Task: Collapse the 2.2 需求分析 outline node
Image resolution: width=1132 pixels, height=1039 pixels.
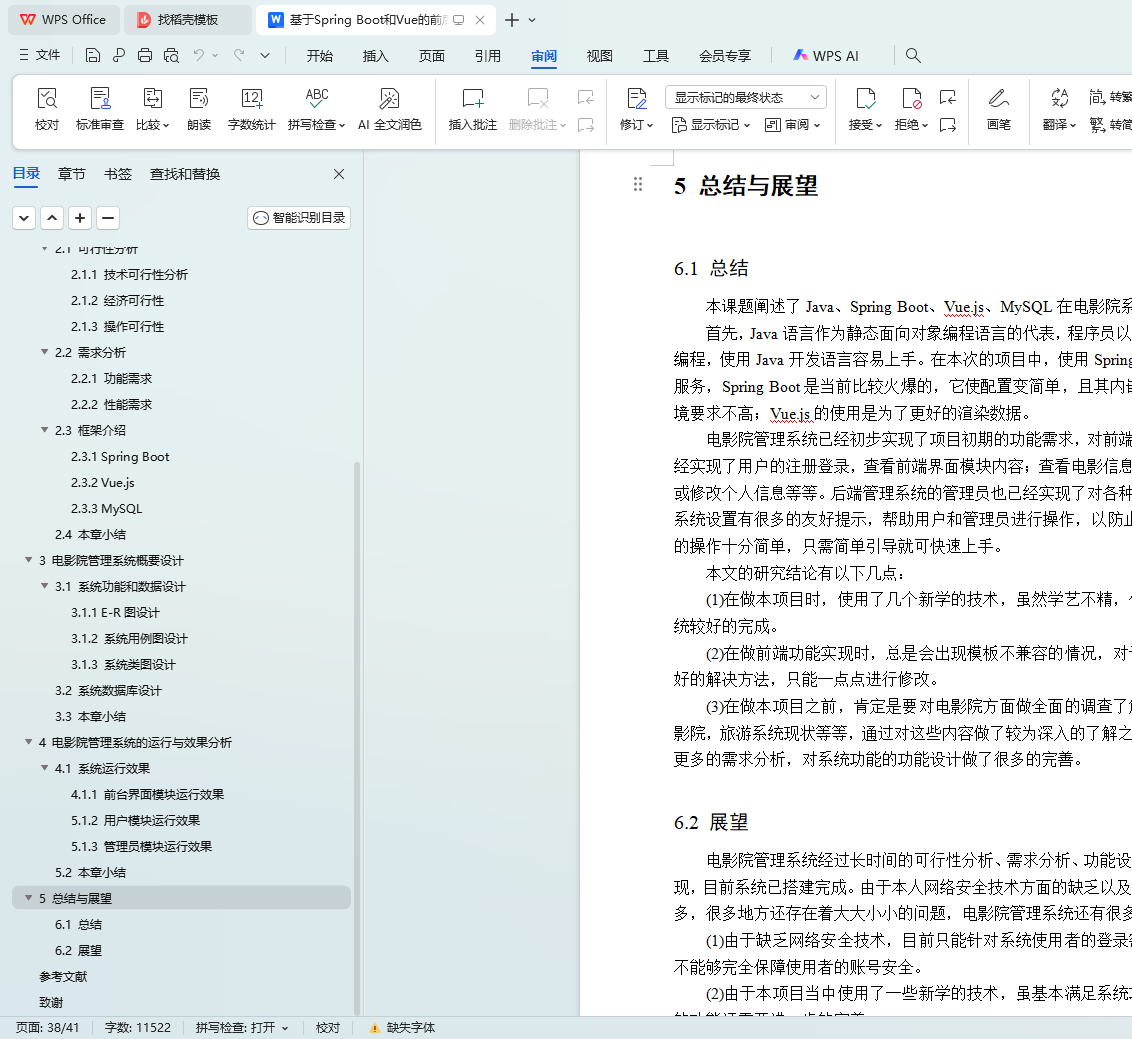Action: (45, 352)
